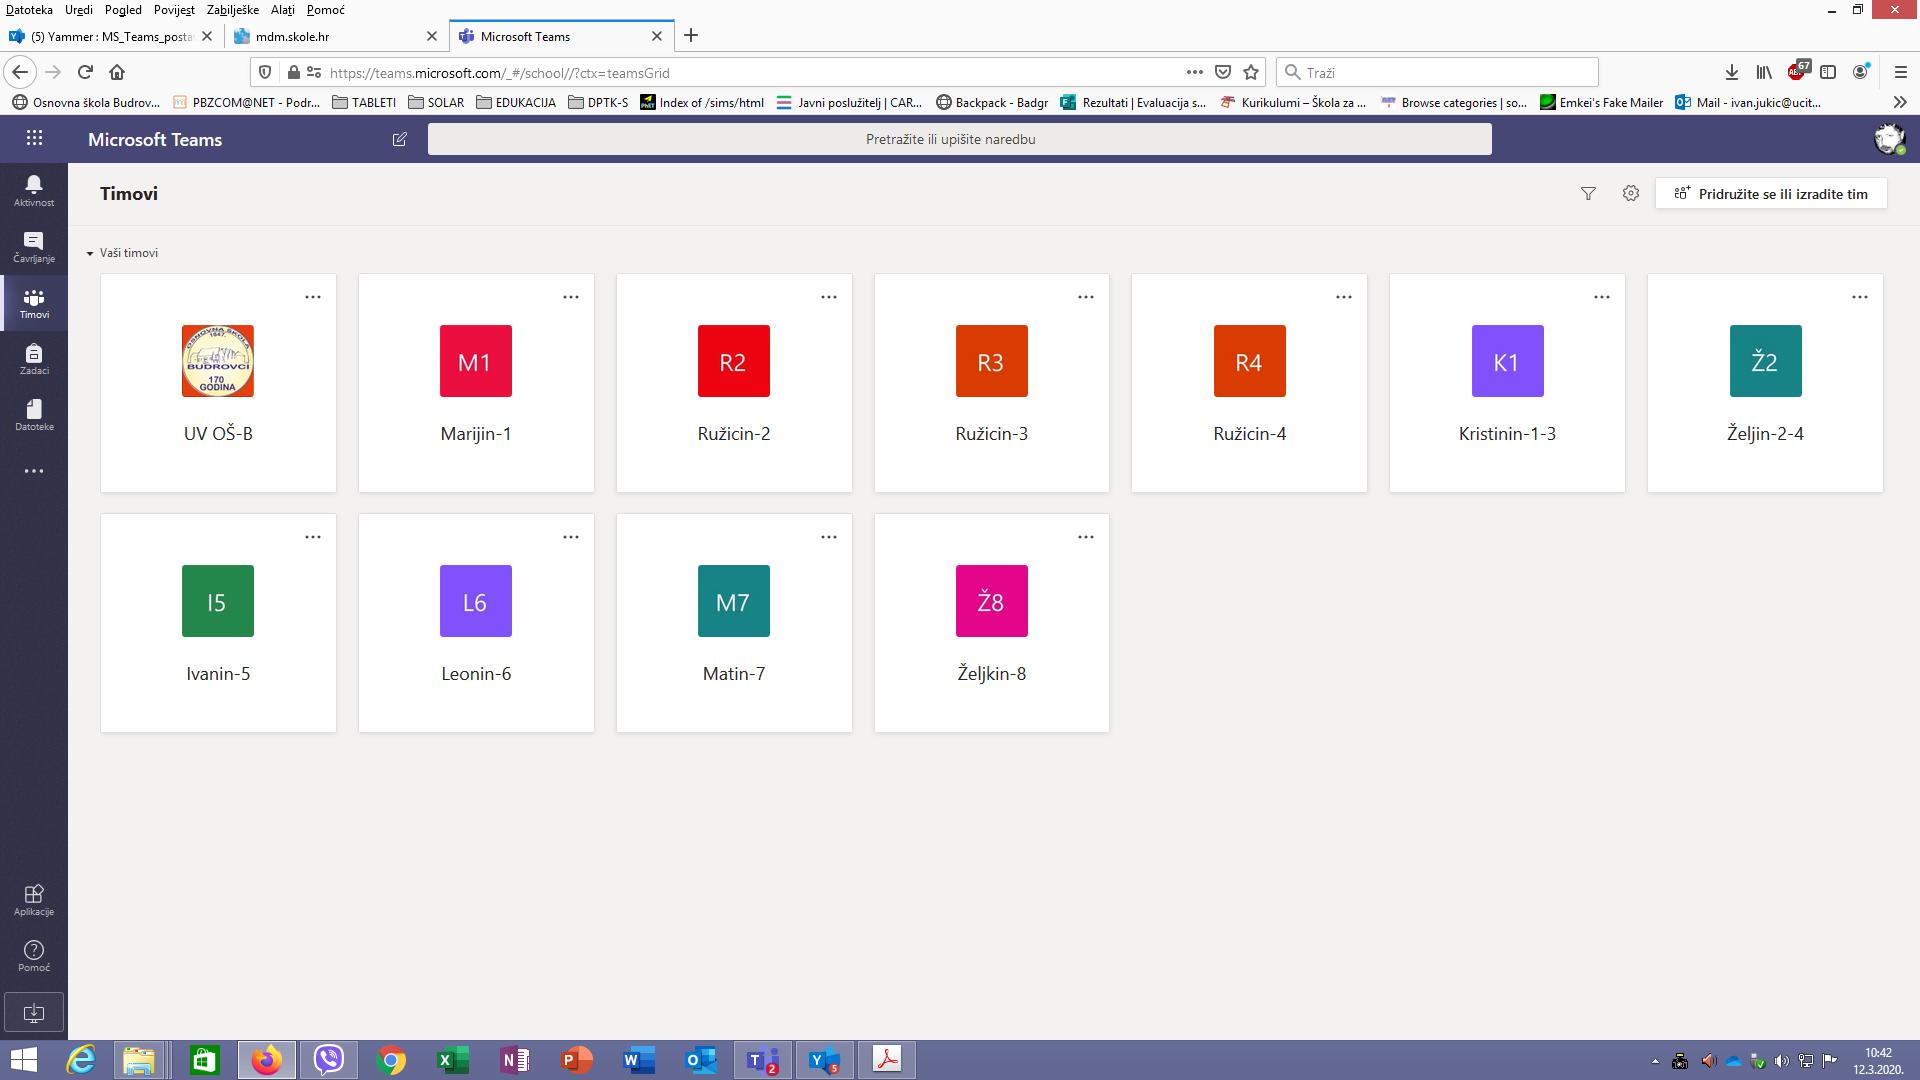Open the Firefox hamburger menu
1920x1080 pixels.
(1901, 72)
